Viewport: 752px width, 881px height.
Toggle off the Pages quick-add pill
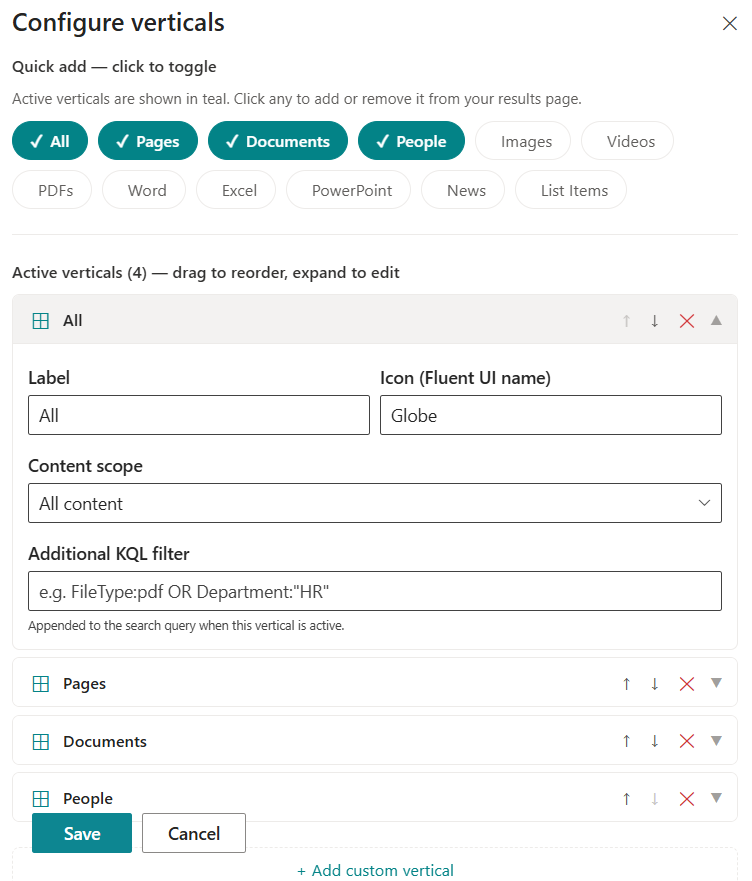148,141
